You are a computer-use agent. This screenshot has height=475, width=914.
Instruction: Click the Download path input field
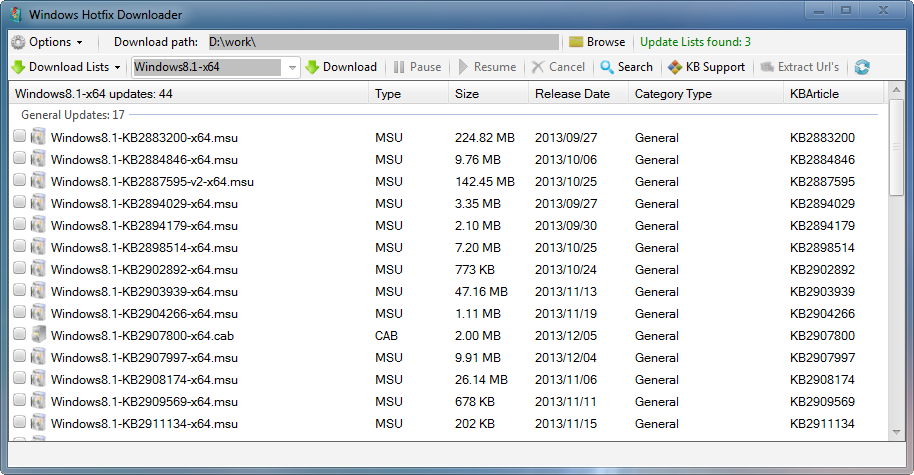click(x=384, y=42)
